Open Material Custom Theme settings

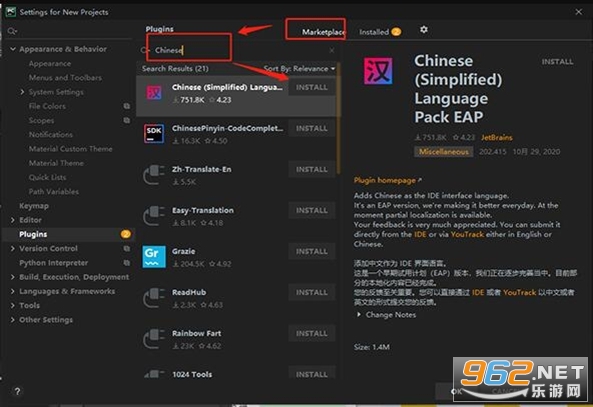[70, 149]
